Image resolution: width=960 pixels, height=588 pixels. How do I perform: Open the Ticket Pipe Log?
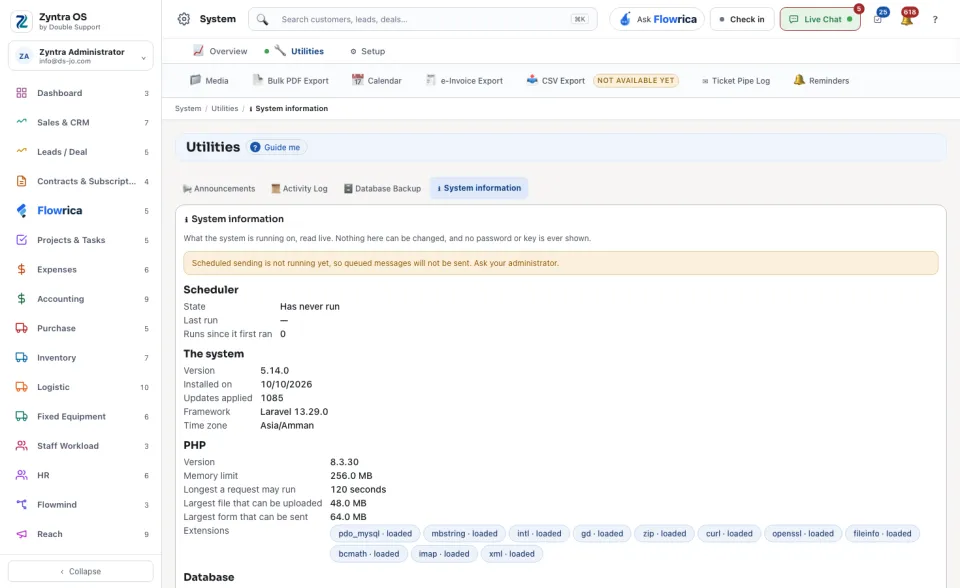pyautogui.click(x=735, y=81)
